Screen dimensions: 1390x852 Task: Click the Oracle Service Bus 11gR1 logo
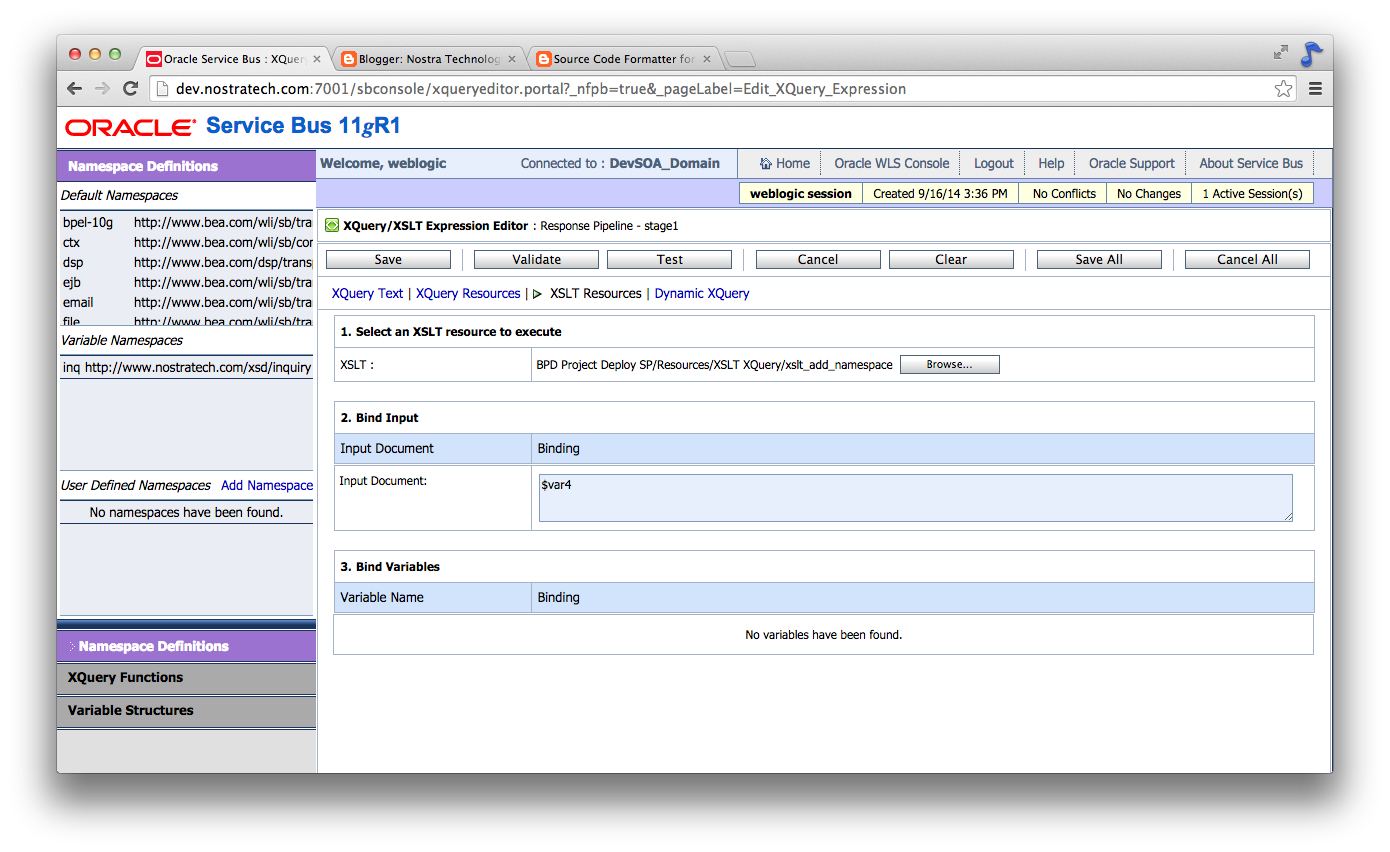pos(233,127)
